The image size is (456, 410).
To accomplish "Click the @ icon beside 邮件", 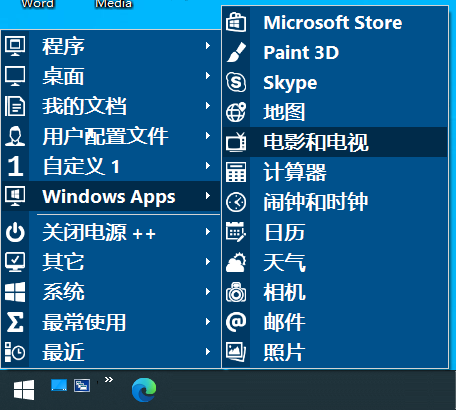I will point(236,322).
